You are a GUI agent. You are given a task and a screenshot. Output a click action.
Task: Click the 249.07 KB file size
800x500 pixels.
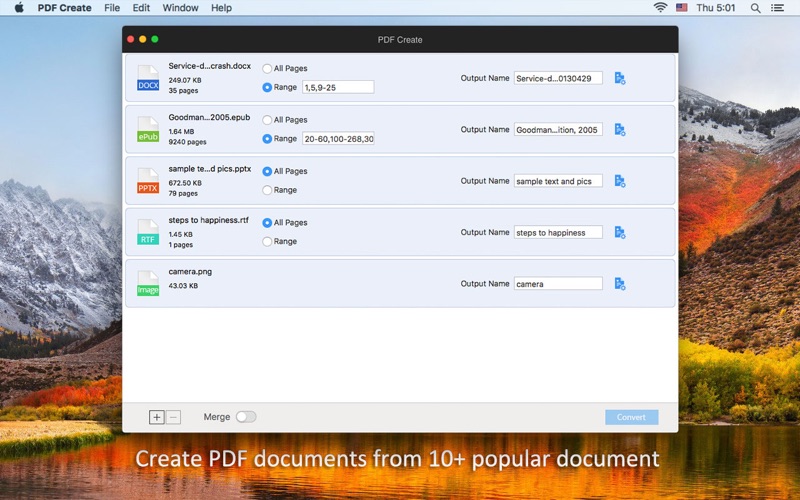click(x=185, y=80)
